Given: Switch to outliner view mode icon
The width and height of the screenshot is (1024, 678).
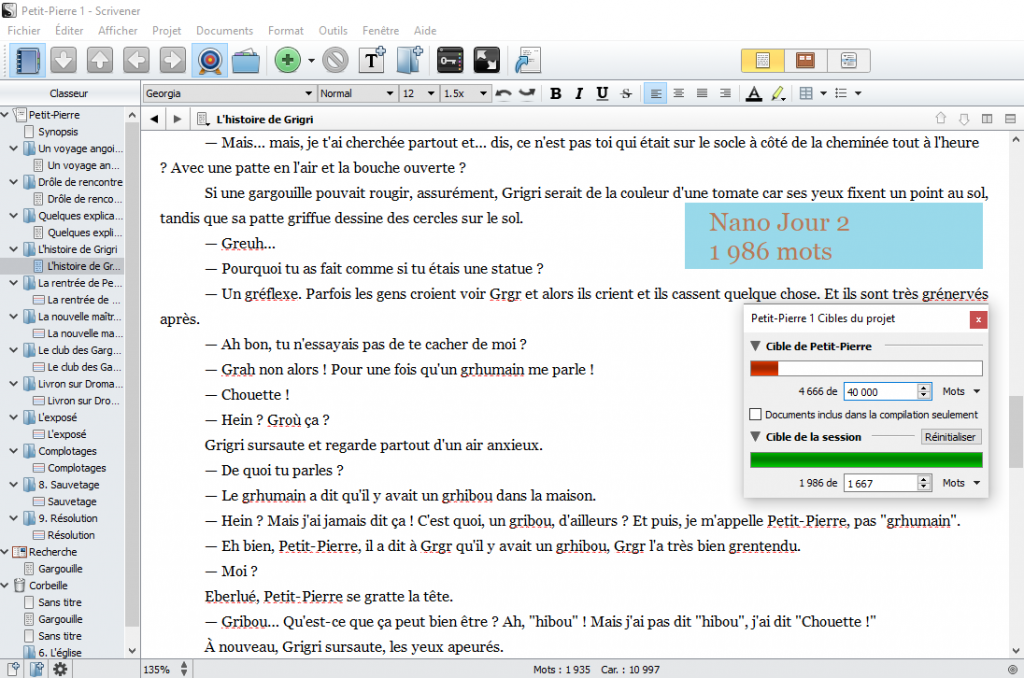Looking at the screenshot, I should pyautogui.click(x=848, y=61).
